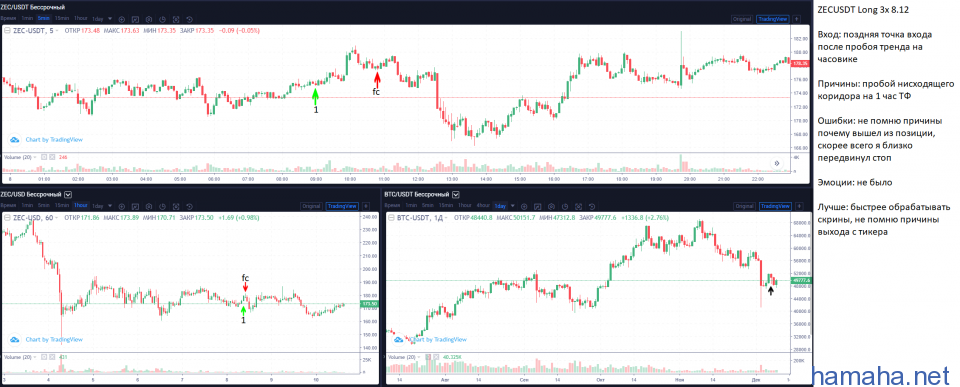Open symbol dropdown arrow after ZEC-USDT, 5

(56, 30)
